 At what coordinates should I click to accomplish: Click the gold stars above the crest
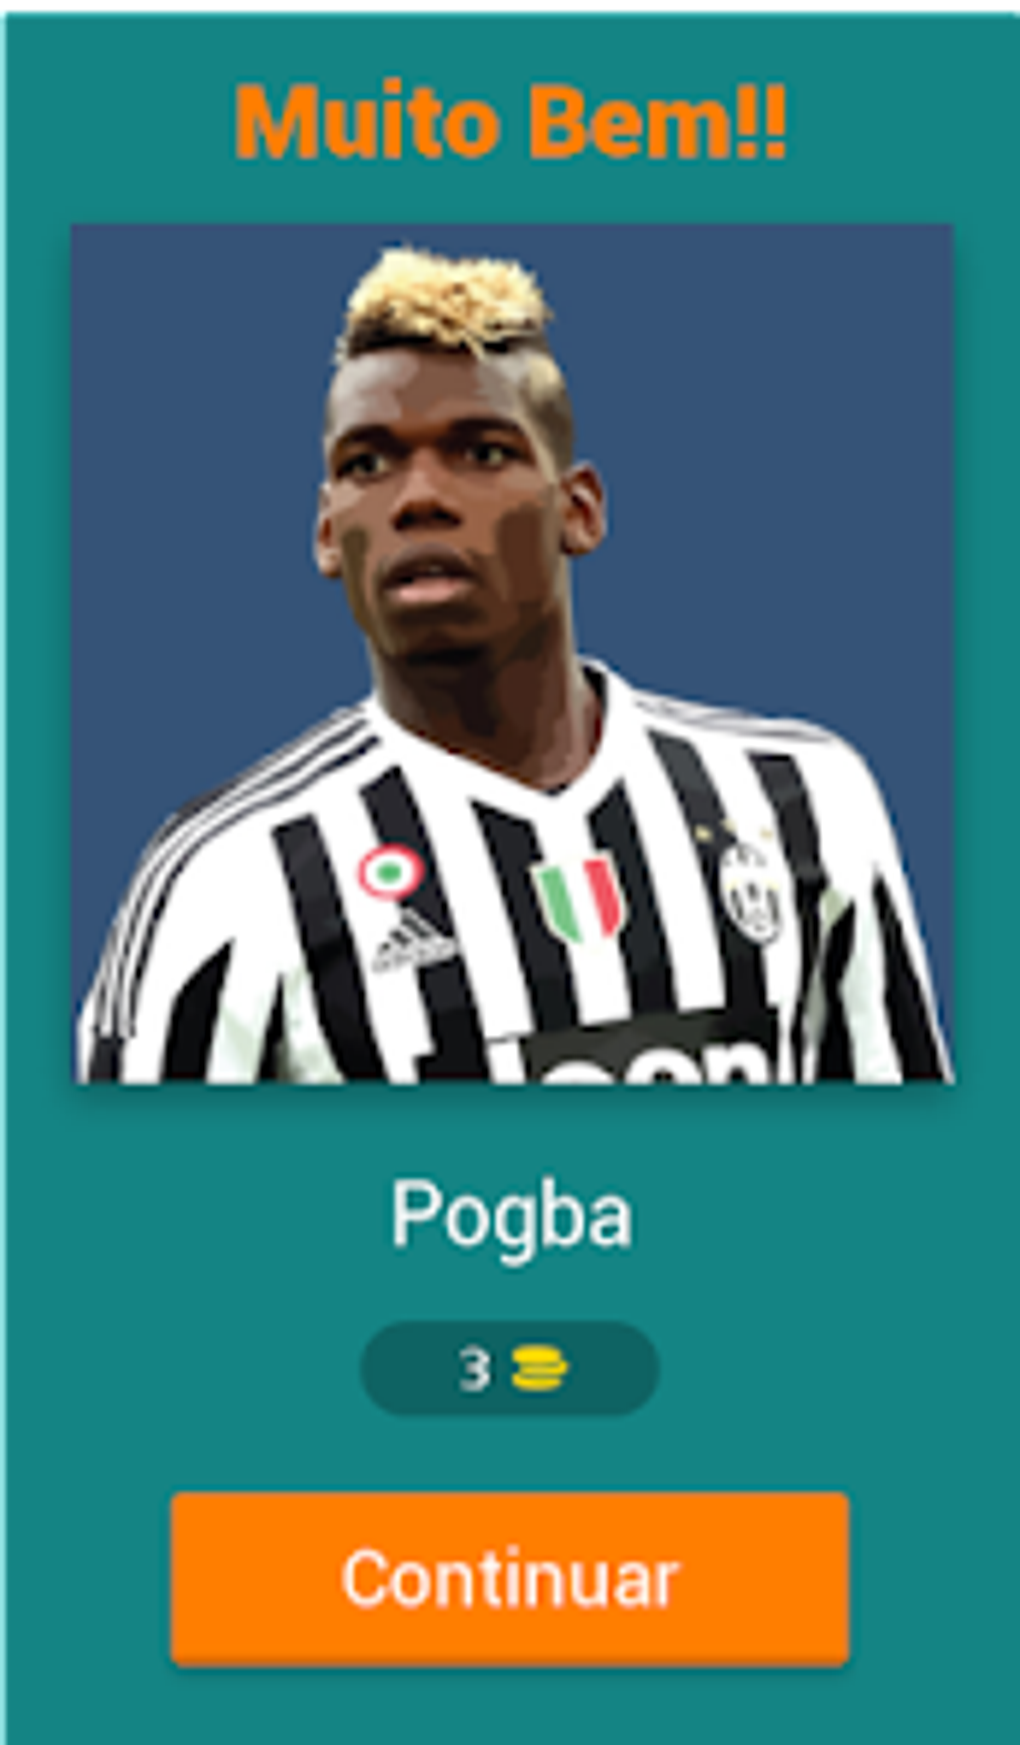[x=734, y=831]
